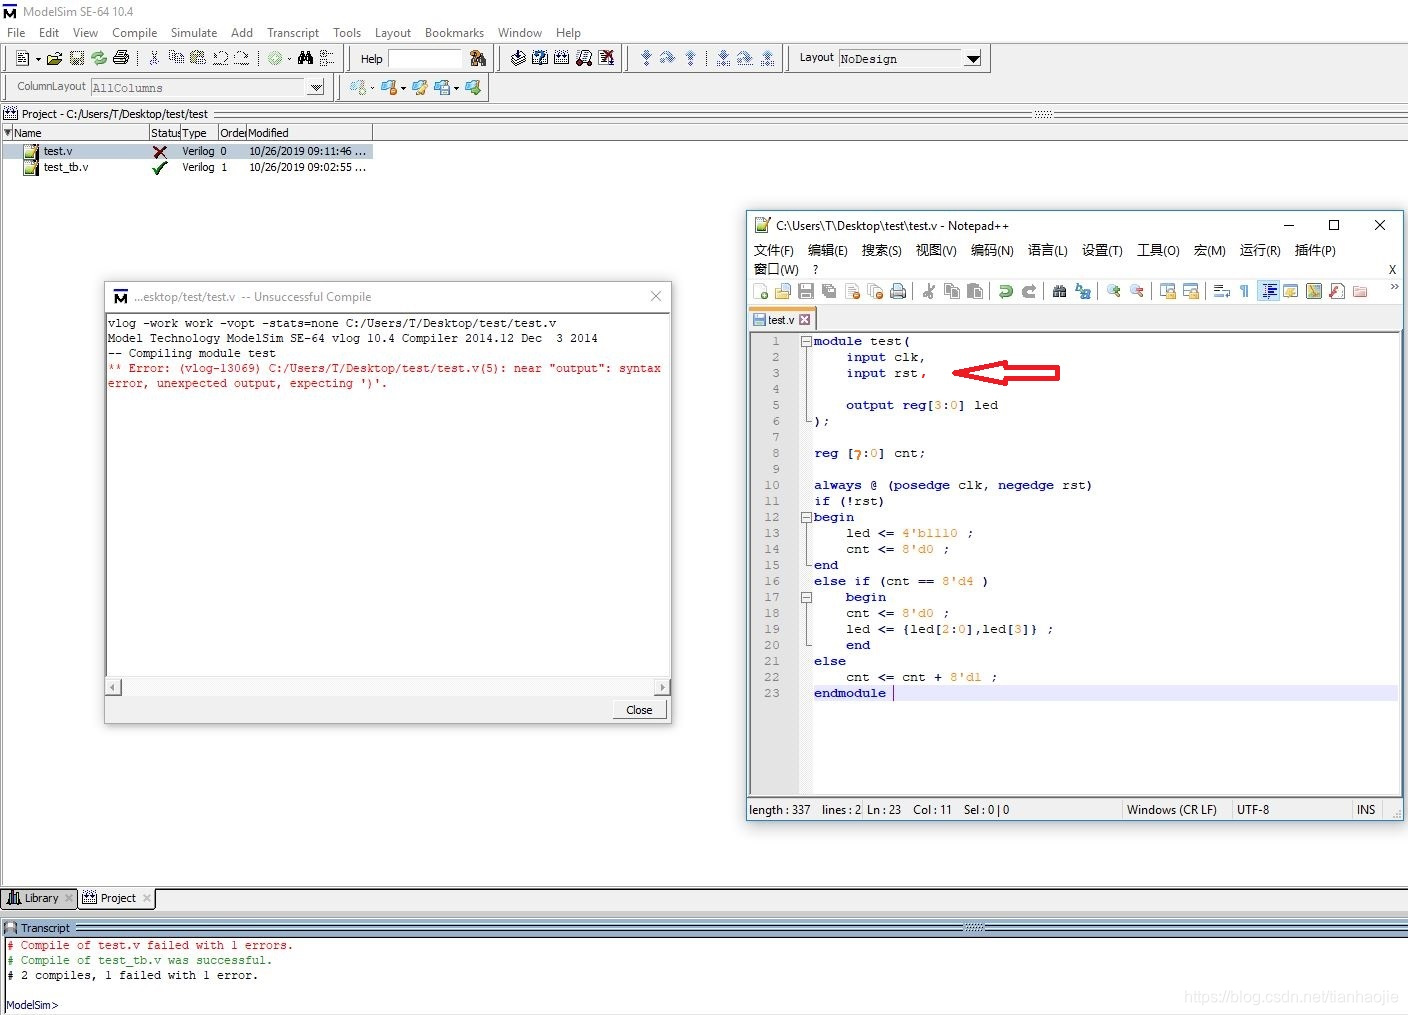Screen dimensions: 1408x1015
Task: Click ModelSim Compile toolbar icon
Action: [x=518, y=58]
